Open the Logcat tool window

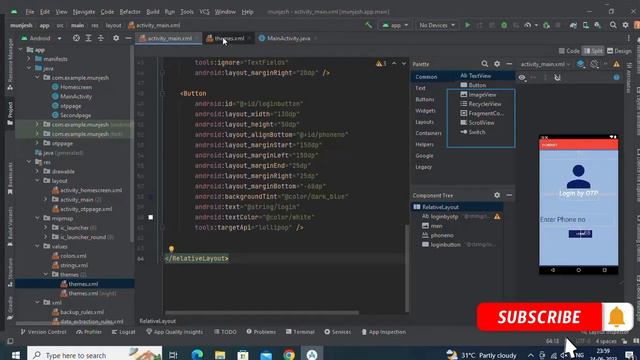pyautogui.click(x=124, y=332)
